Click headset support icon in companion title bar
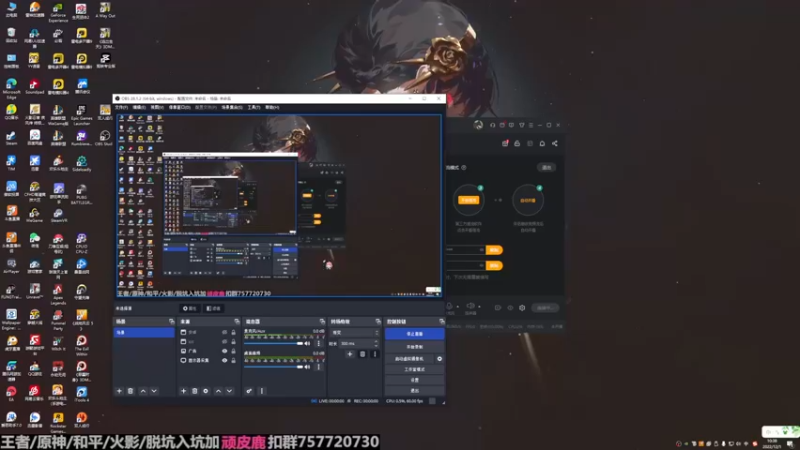 (x=492, y=125)
